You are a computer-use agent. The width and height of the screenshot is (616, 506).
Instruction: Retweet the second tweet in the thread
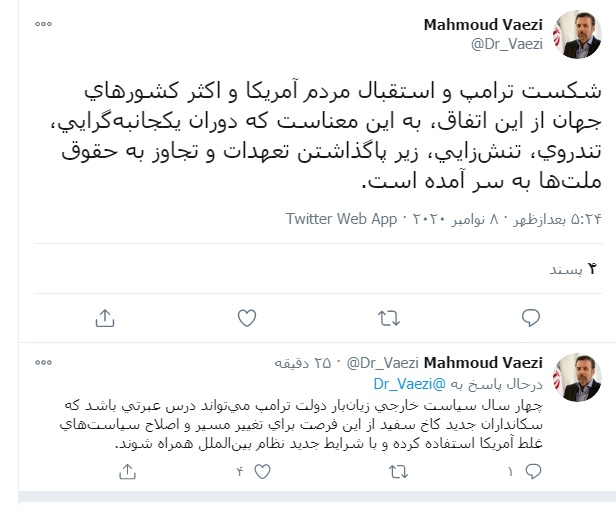point(383,470)
